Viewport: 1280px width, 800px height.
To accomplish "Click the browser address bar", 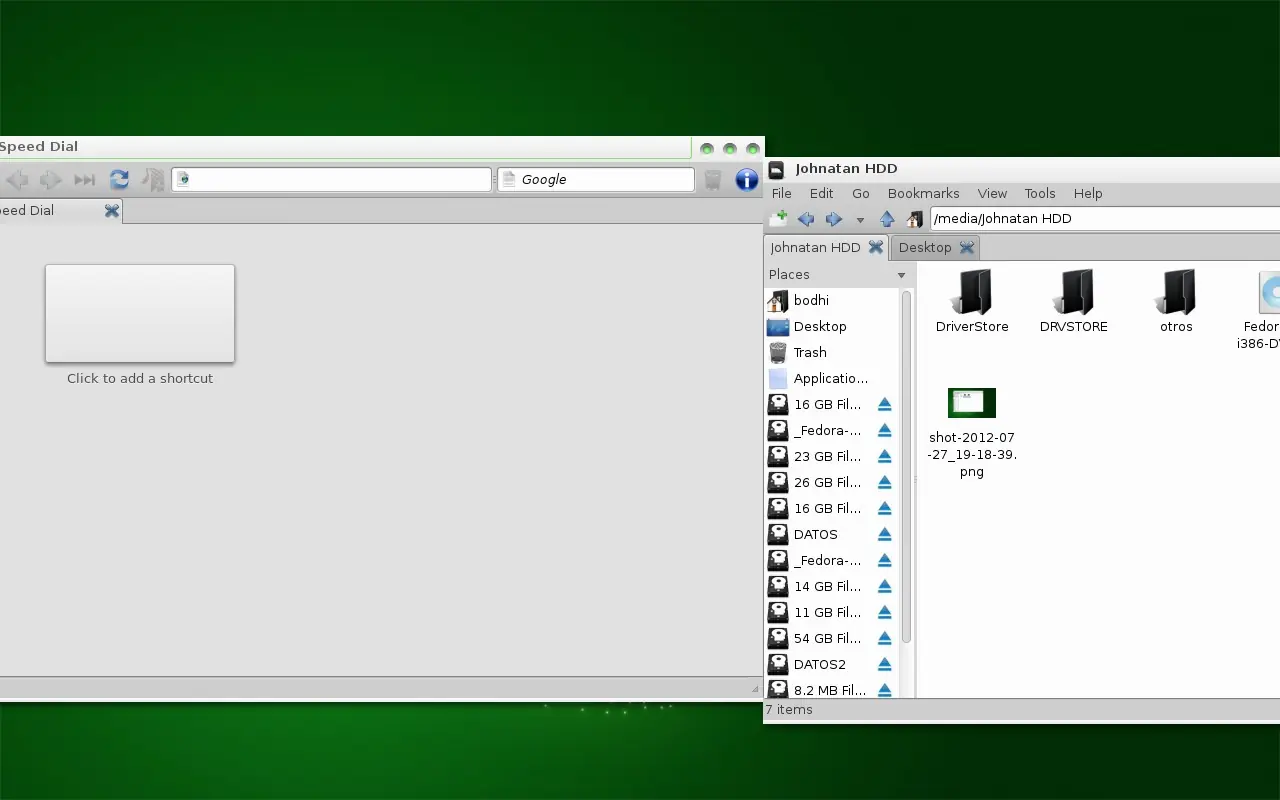I will pyautogui.click(x=332, y=180).
